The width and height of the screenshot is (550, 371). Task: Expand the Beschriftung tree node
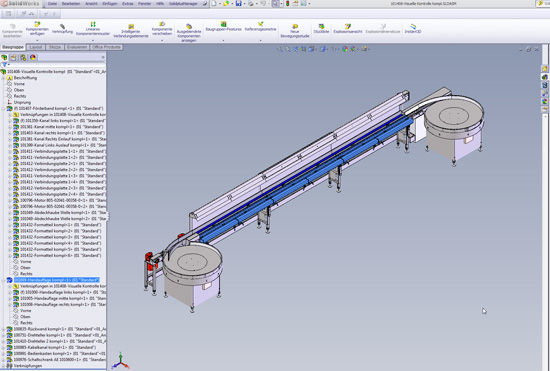point(4,78)
